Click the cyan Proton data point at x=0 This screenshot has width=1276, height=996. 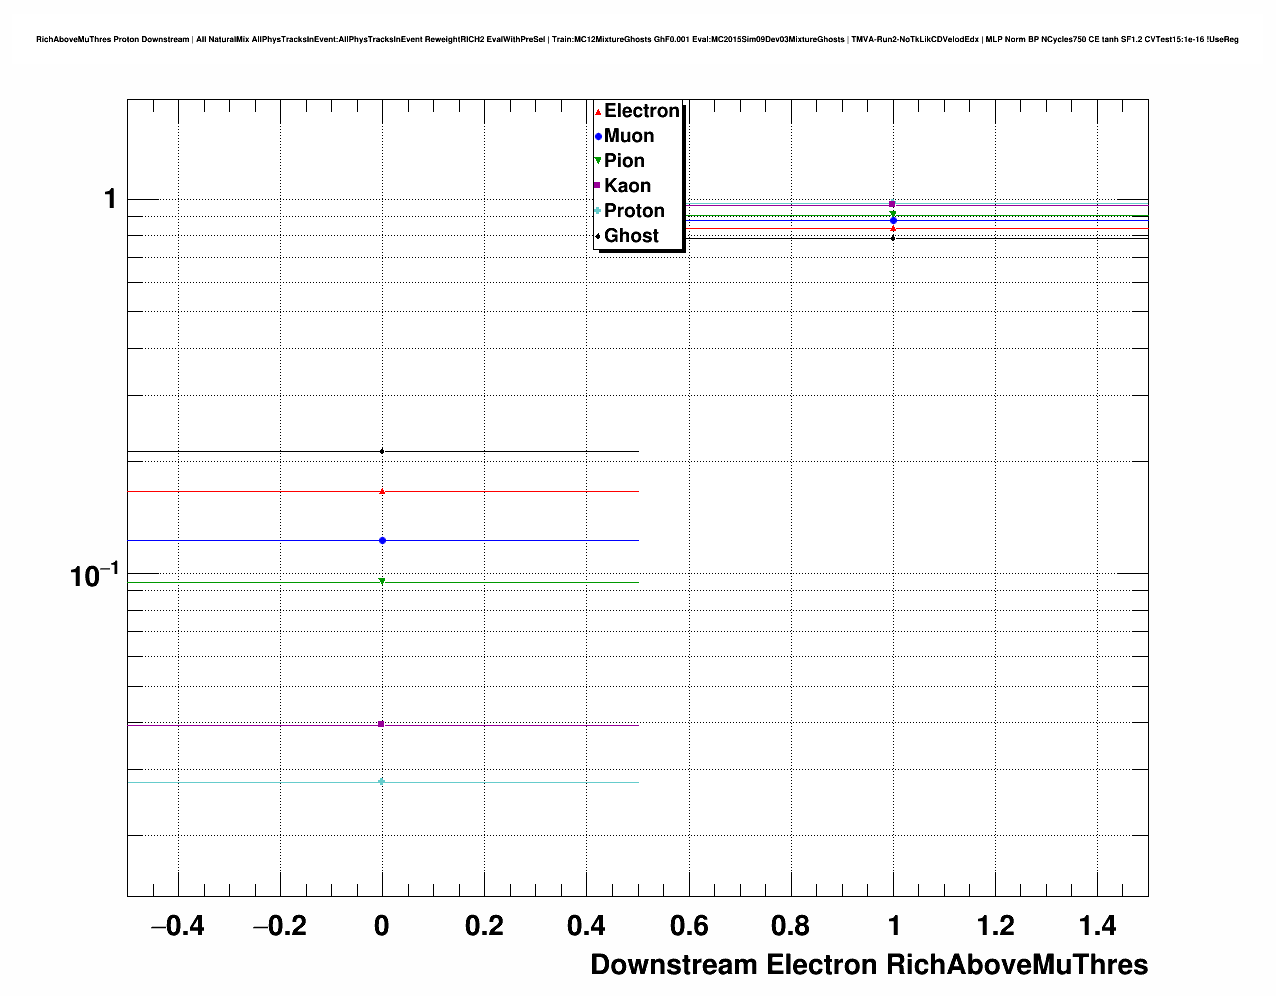381,782
